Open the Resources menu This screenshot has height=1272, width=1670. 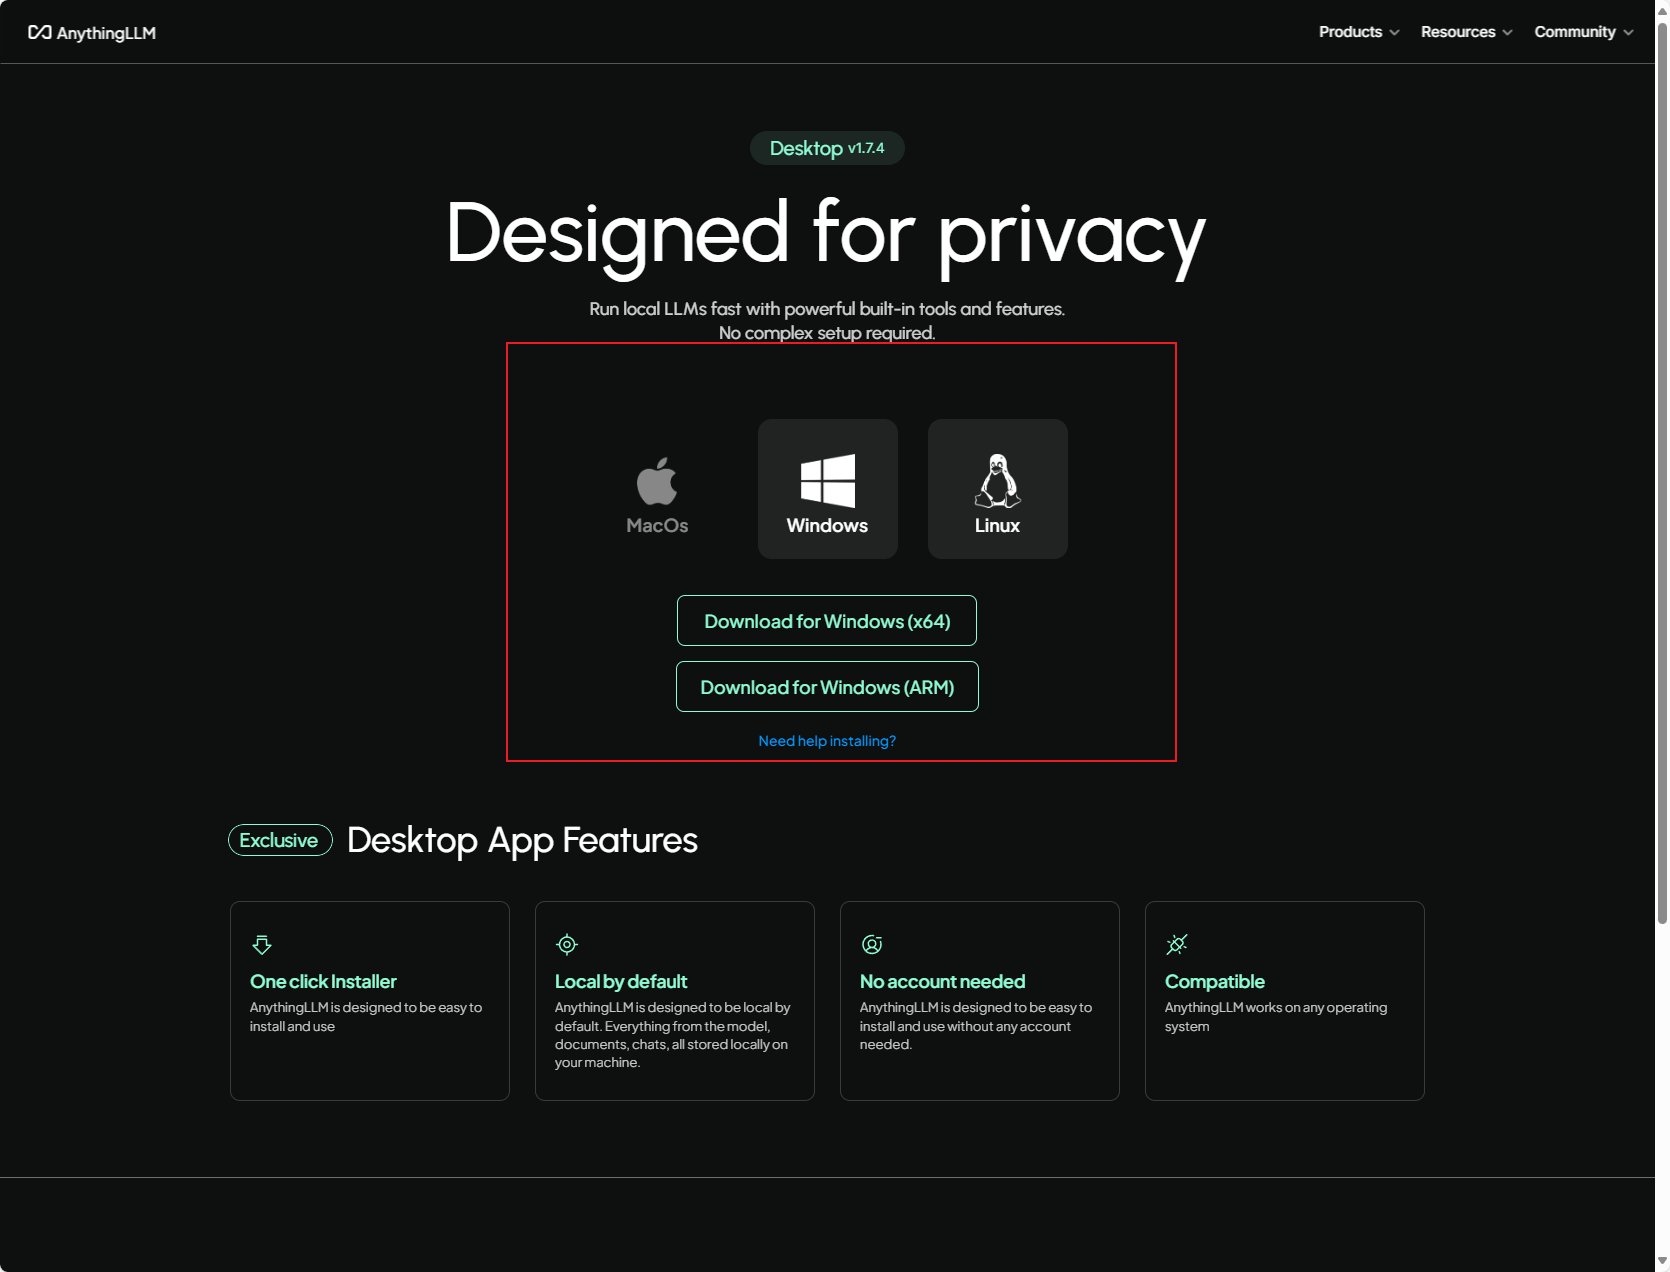click(x=1467, y=32)
